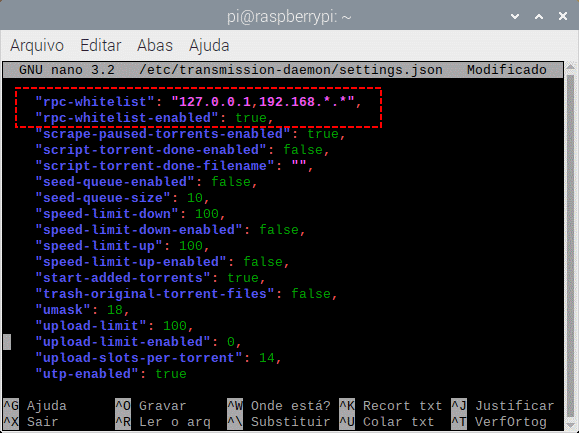The image size is (579, 433).
Task: Click the pi@raspberrypi window title bar
Action: [289, 16]
